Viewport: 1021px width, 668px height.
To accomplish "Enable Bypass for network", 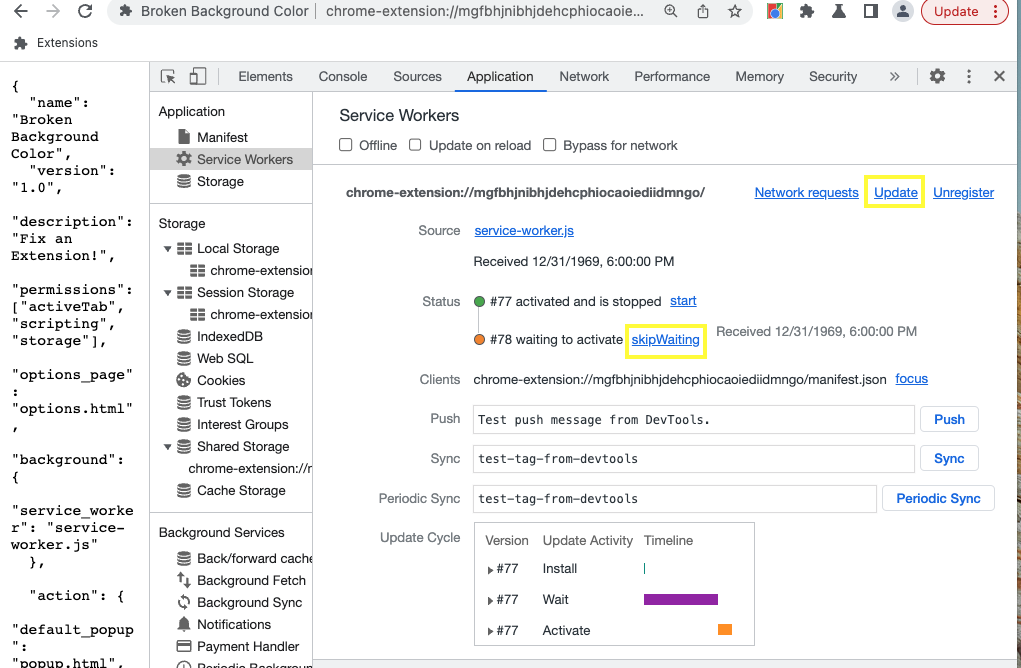I will tap(549, 145).
